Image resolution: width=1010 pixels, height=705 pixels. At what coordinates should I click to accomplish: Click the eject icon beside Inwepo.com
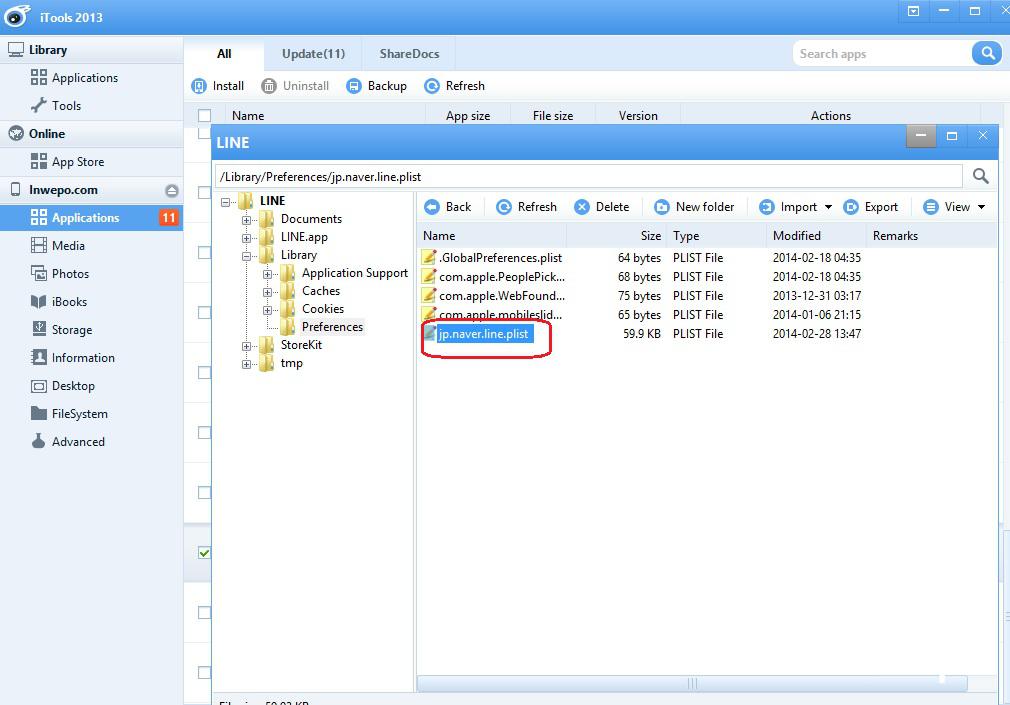[172, 190]
